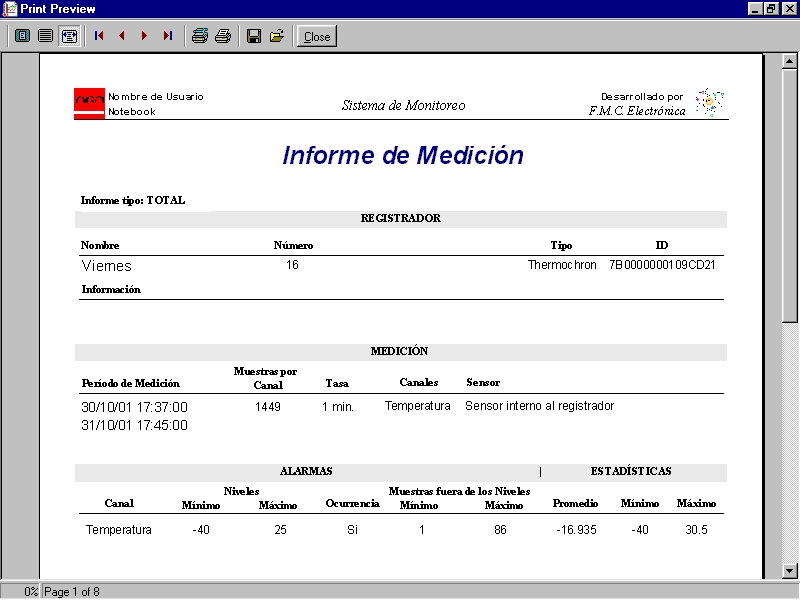
Task: Print the report with the printer icon
Action: coord(223,36)
